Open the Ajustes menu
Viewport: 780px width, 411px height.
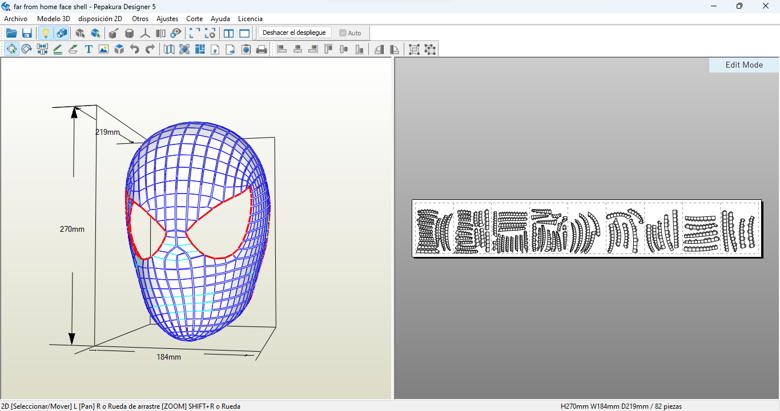(167, 18)
